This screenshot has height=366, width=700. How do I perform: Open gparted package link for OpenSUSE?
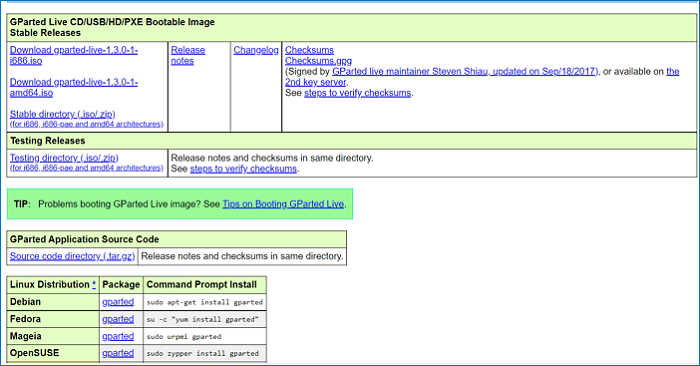[118, 353]
